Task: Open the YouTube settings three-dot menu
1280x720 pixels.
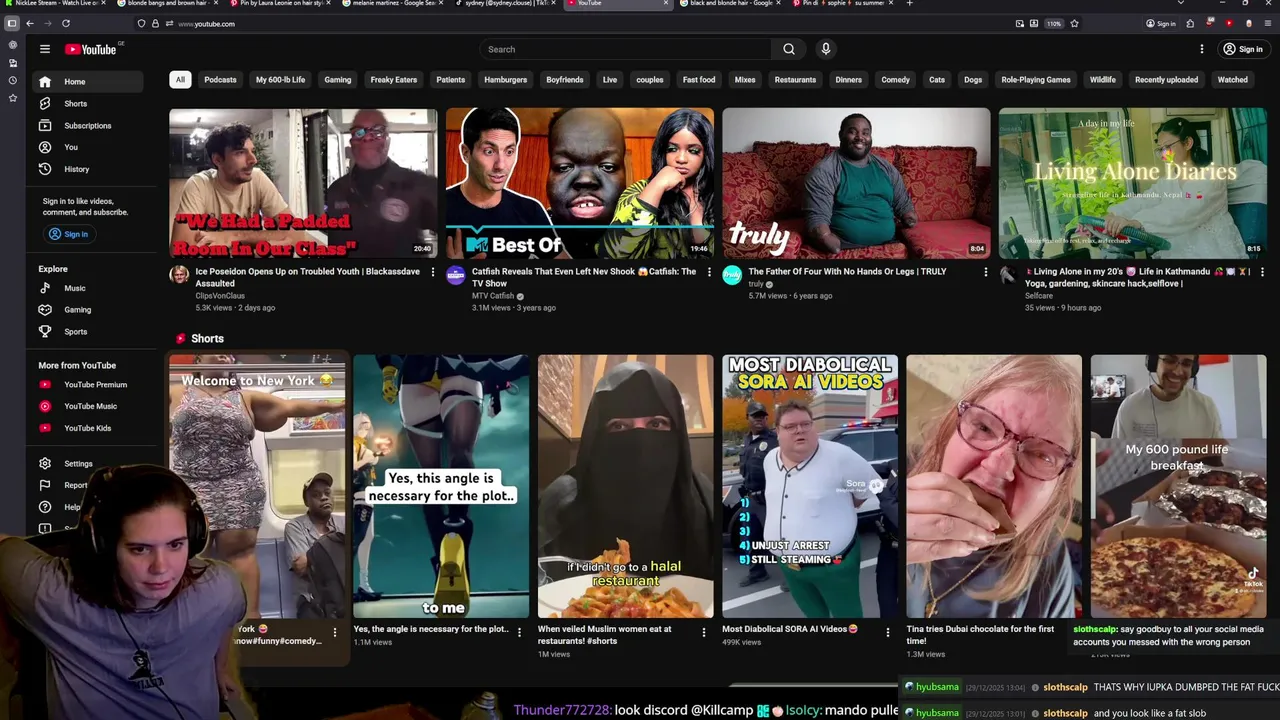Action: (1202, 49)
